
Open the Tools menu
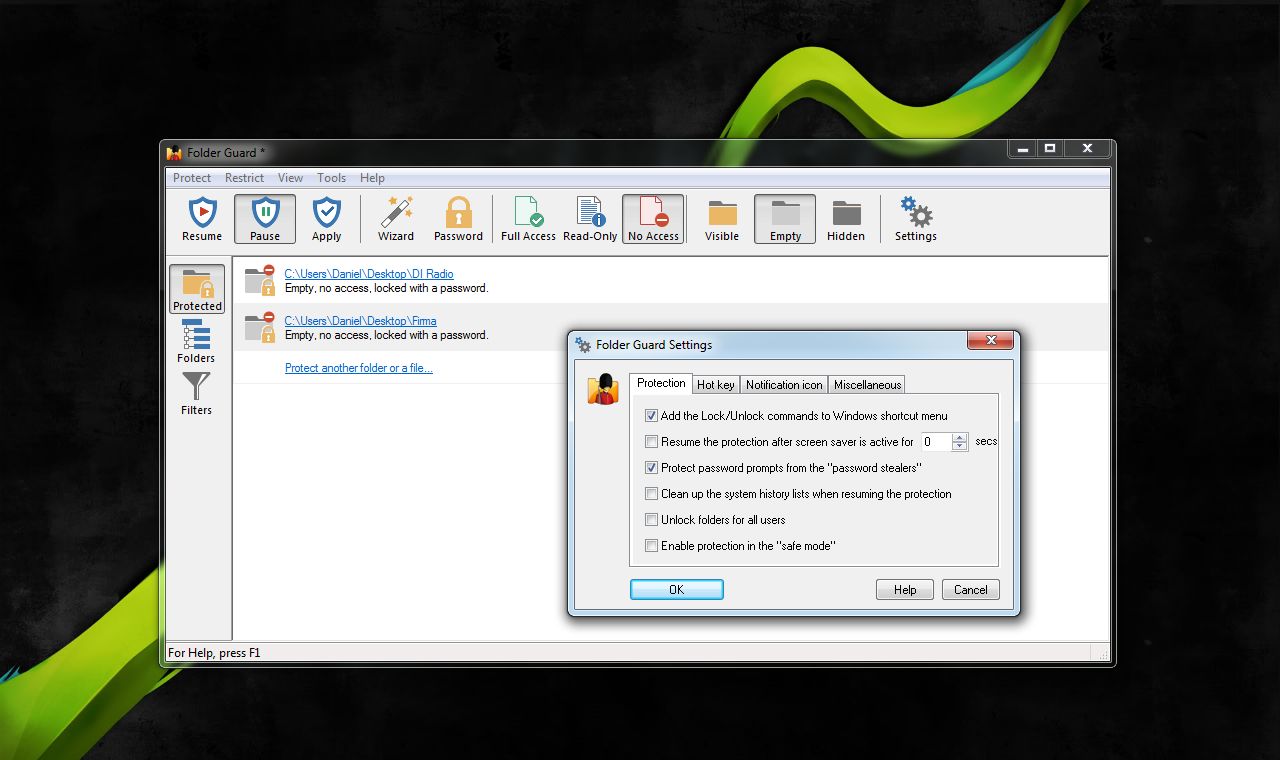332,178
